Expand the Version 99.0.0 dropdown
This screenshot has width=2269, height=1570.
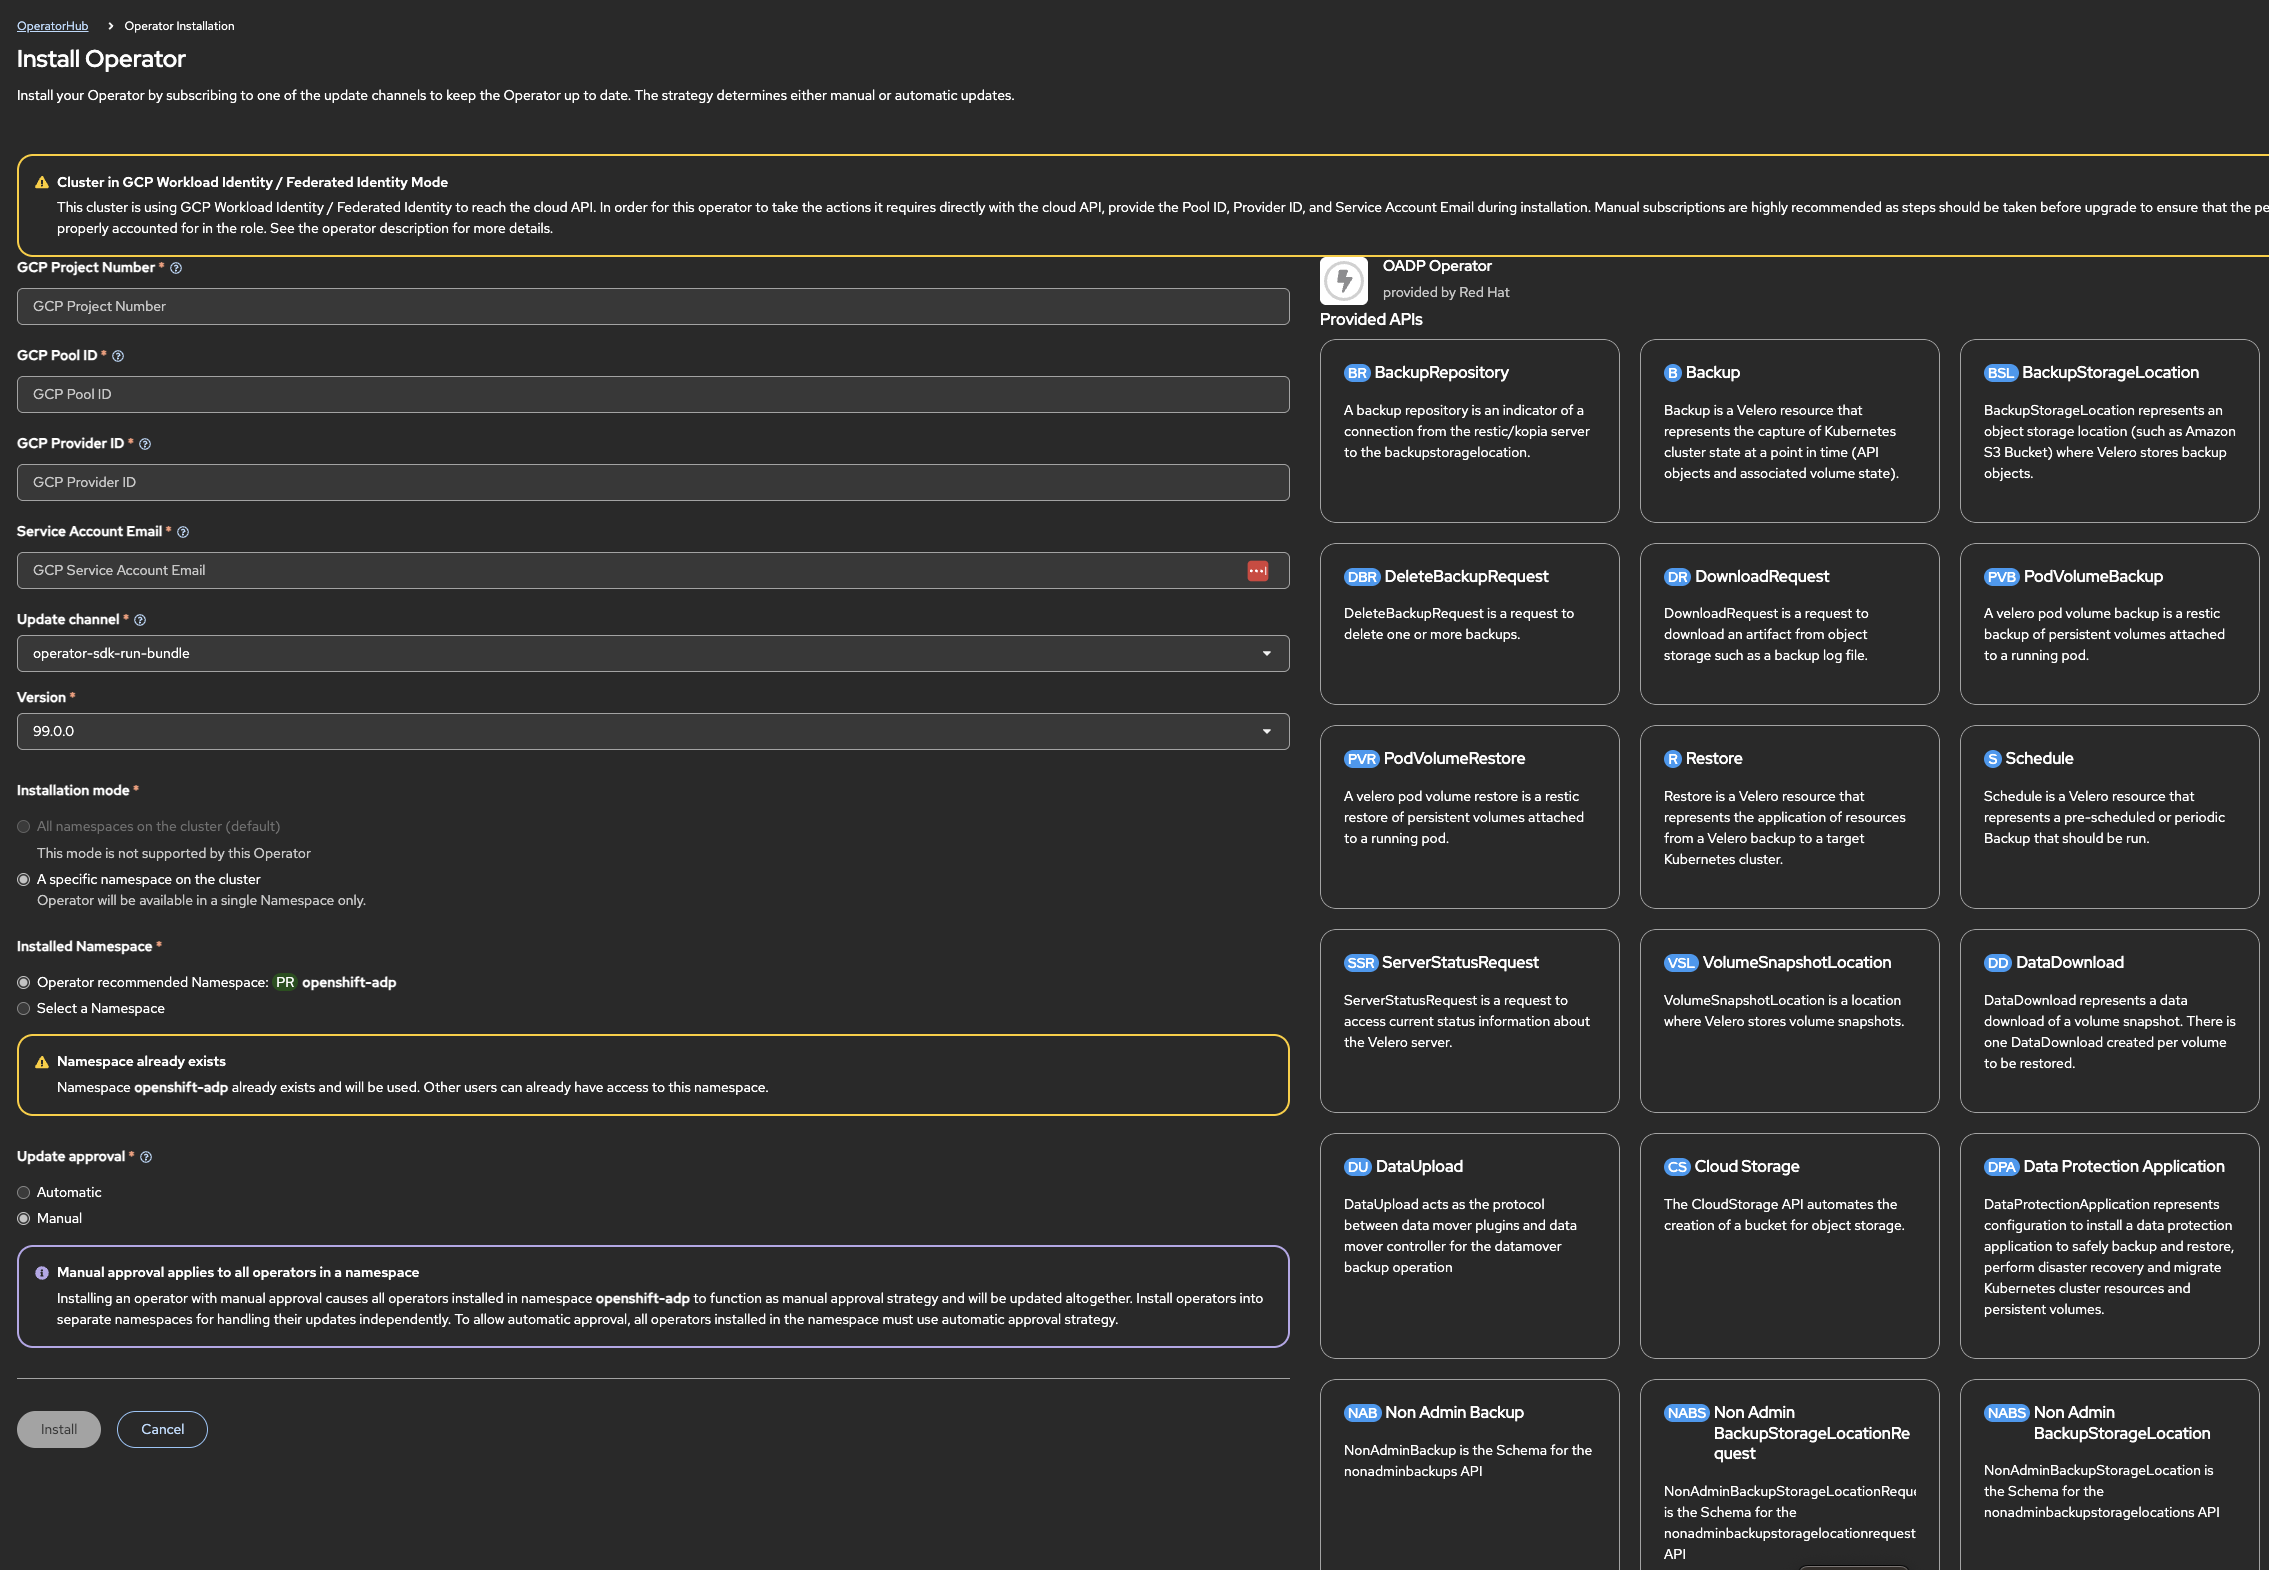pyautogui.click(x=652, y=731)
